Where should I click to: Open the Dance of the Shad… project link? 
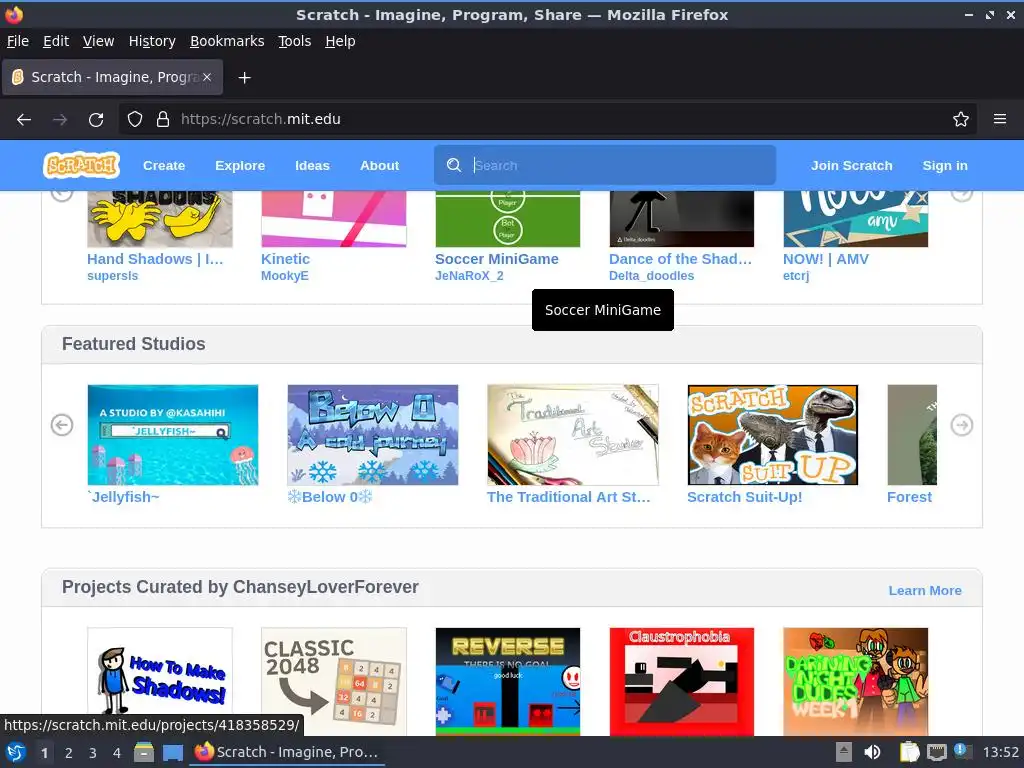tap(680, 259)
